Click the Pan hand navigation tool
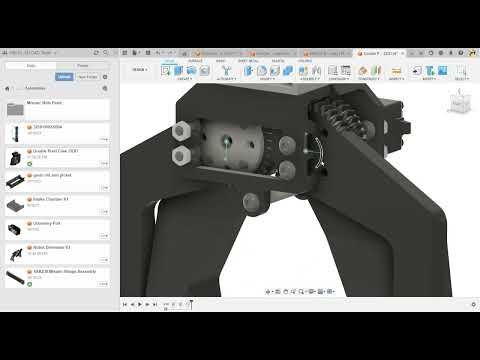Image resolution: width=480 pixels, height=360 pixels. coord(286,292)
